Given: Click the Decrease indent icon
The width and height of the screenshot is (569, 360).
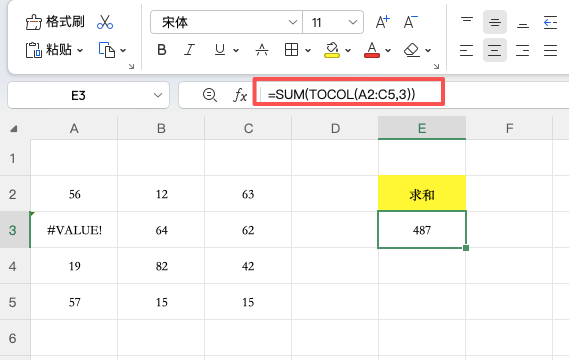Looking at the screenshot, I should click(x=550, y=22).
